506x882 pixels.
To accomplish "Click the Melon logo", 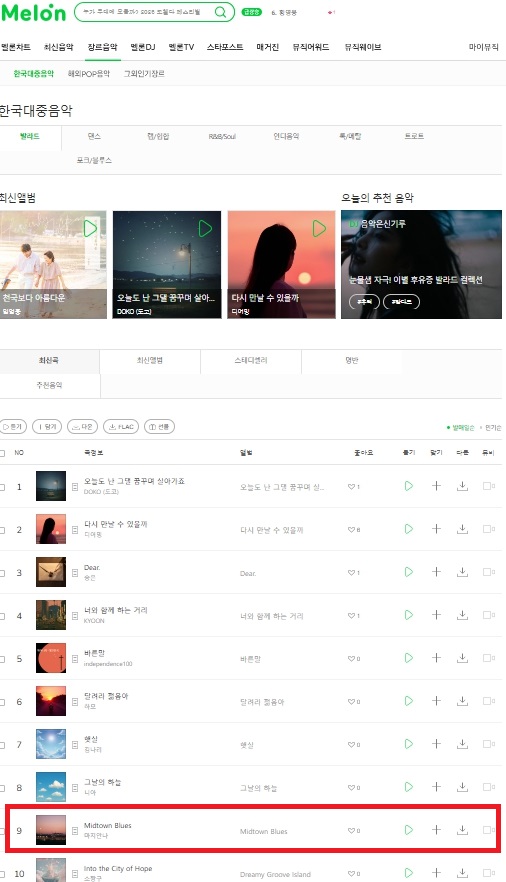I will (34, 13).
